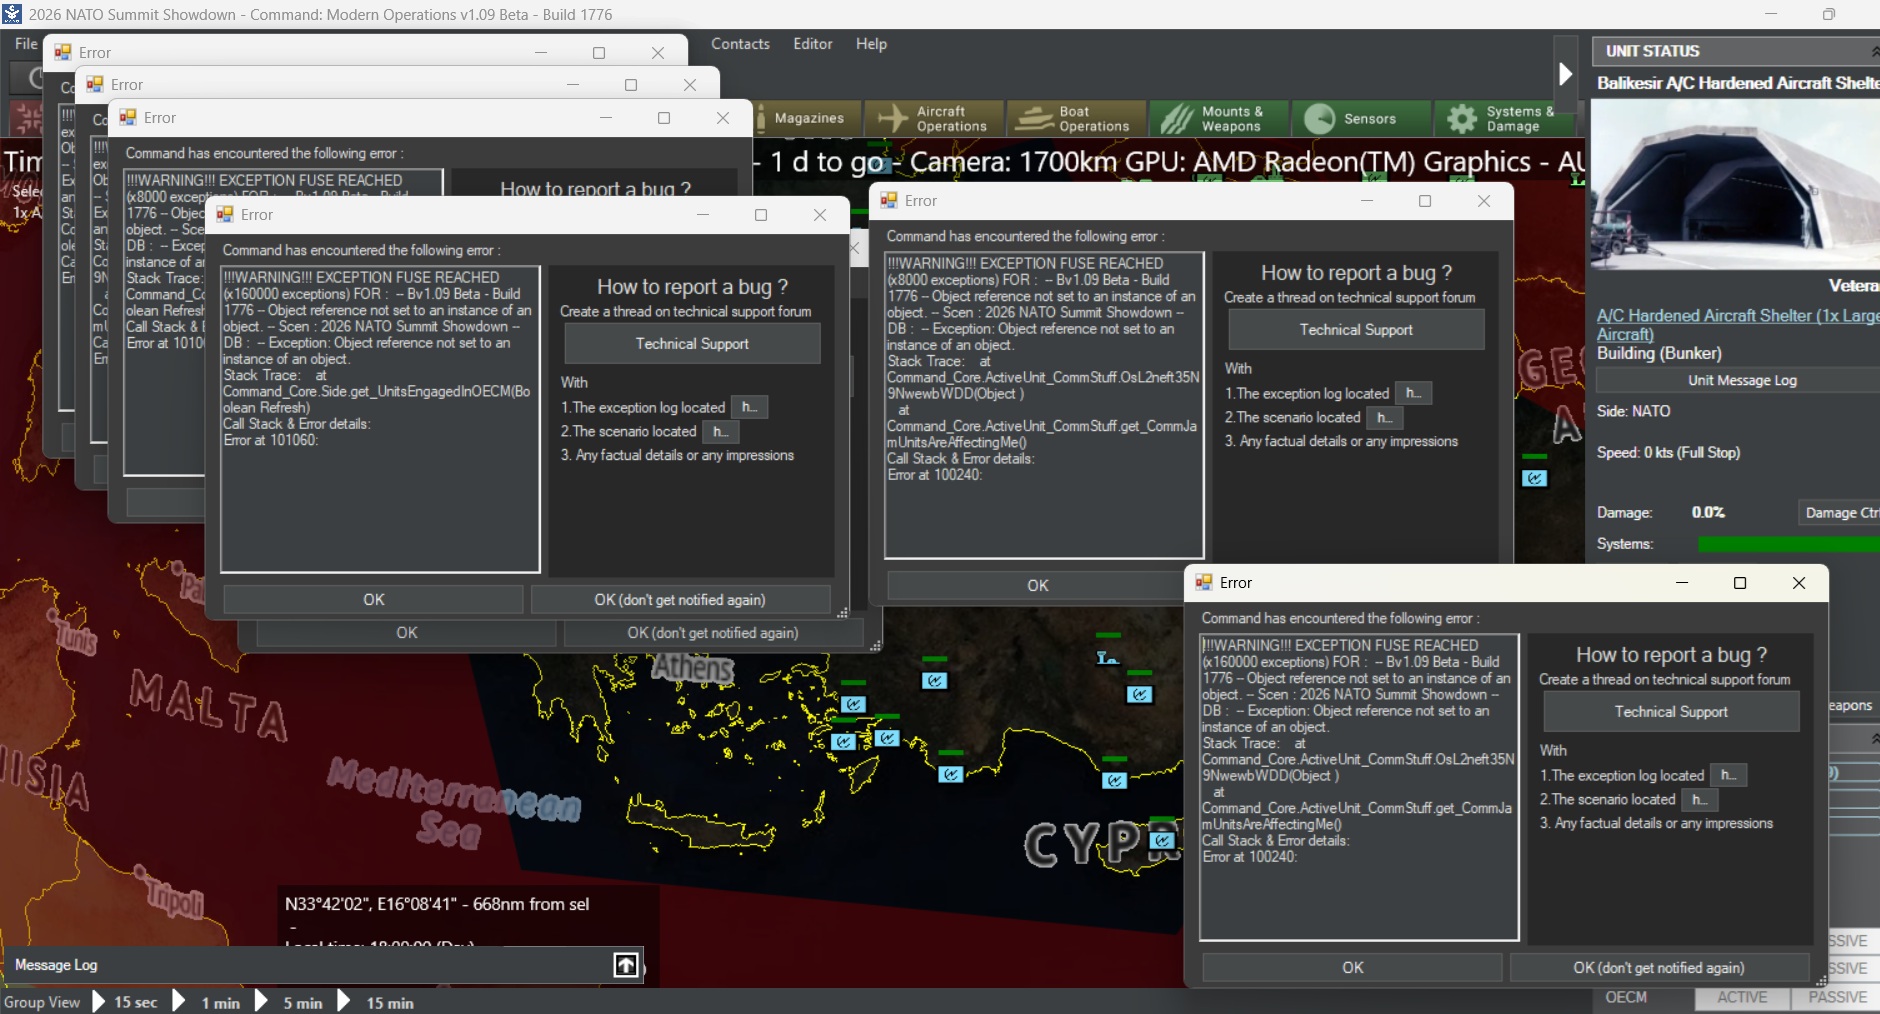Choose don't get notified again behind 101060 dialog
The image size is (1880, 1014).
click(713, 633)
